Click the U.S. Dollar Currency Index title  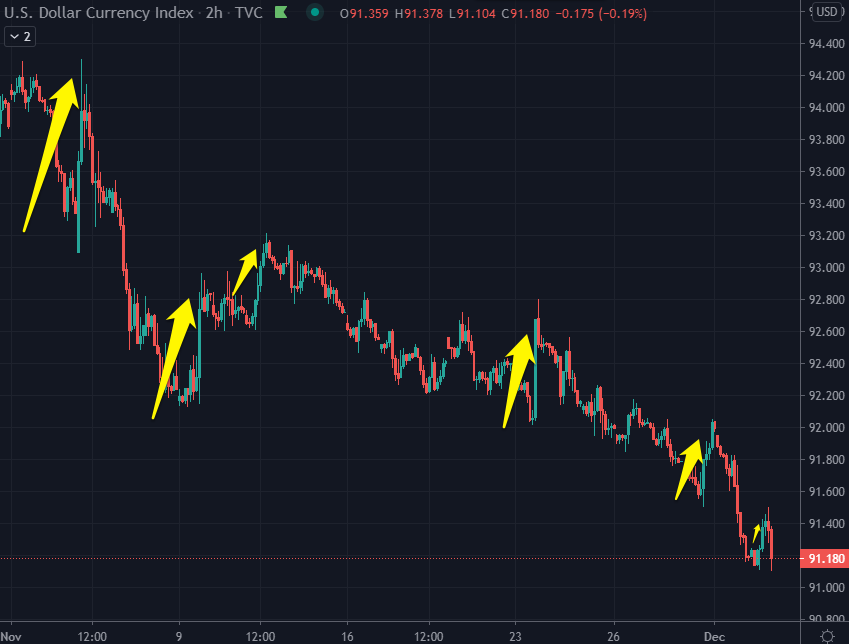click(99, 12)
